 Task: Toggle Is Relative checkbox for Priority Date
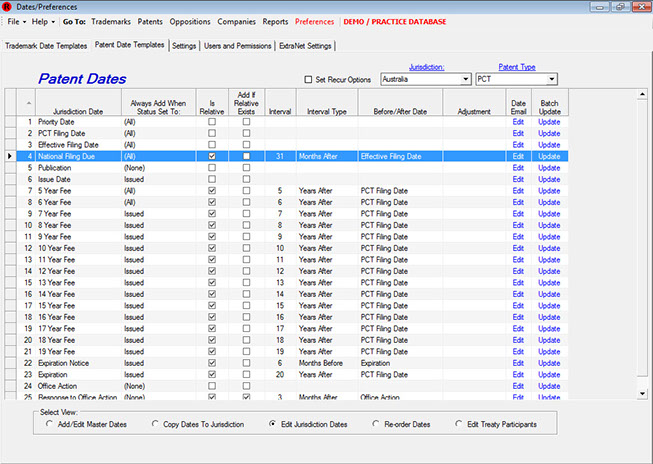[211, 122]
